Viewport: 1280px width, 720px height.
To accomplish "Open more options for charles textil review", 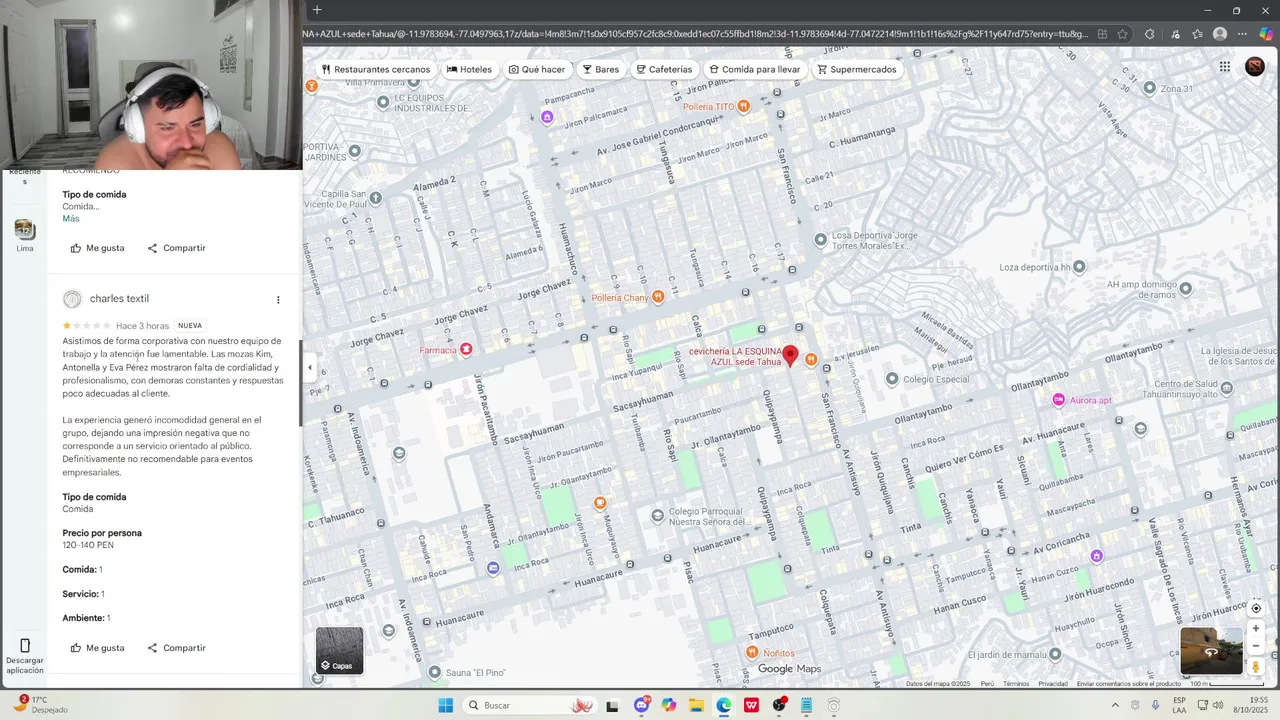I will (278, 300).
